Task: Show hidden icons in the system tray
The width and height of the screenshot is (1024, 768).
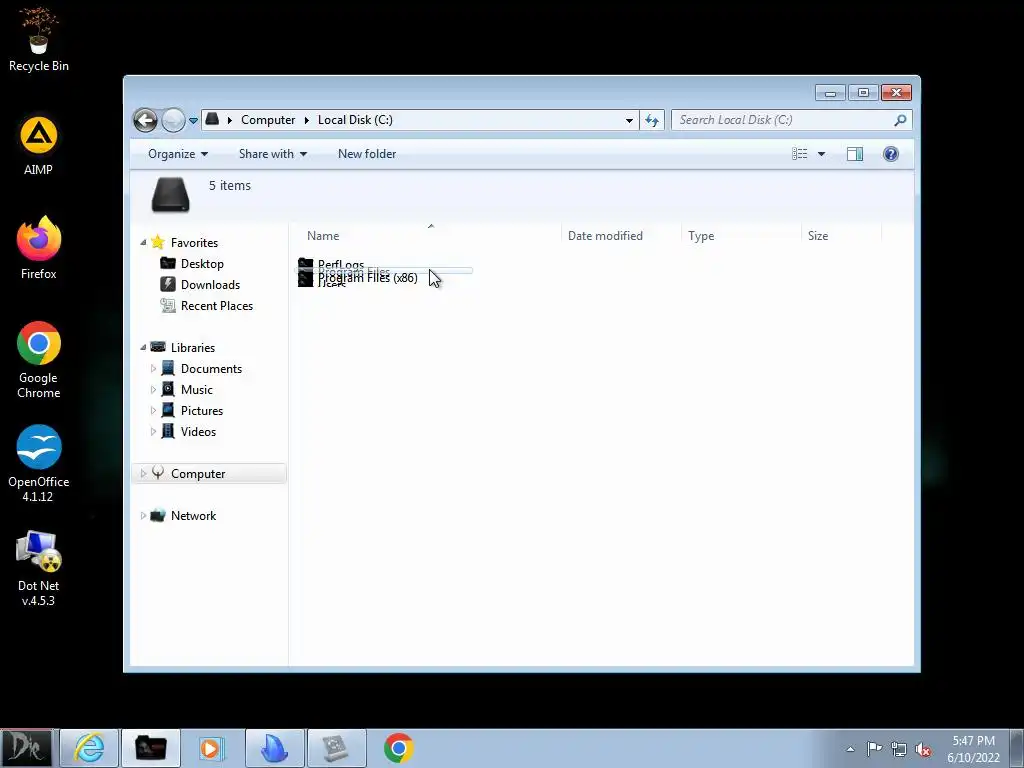Action: click(850, 749)
